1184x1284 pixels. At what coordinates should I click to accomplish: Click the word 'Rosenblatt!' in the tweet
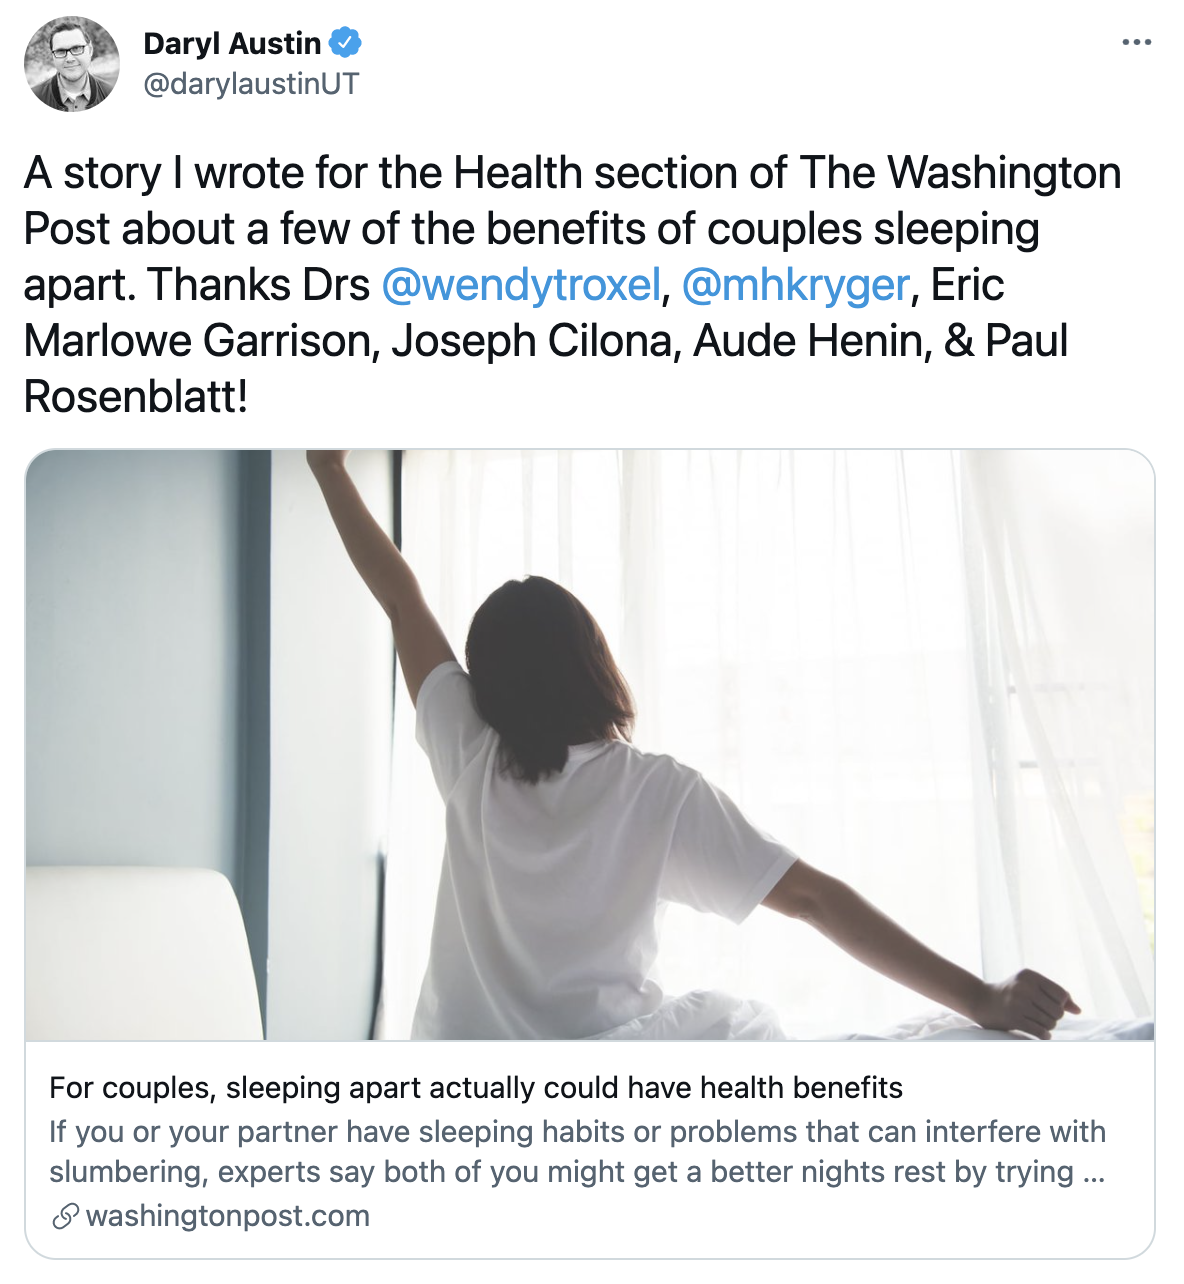point(136,397)
